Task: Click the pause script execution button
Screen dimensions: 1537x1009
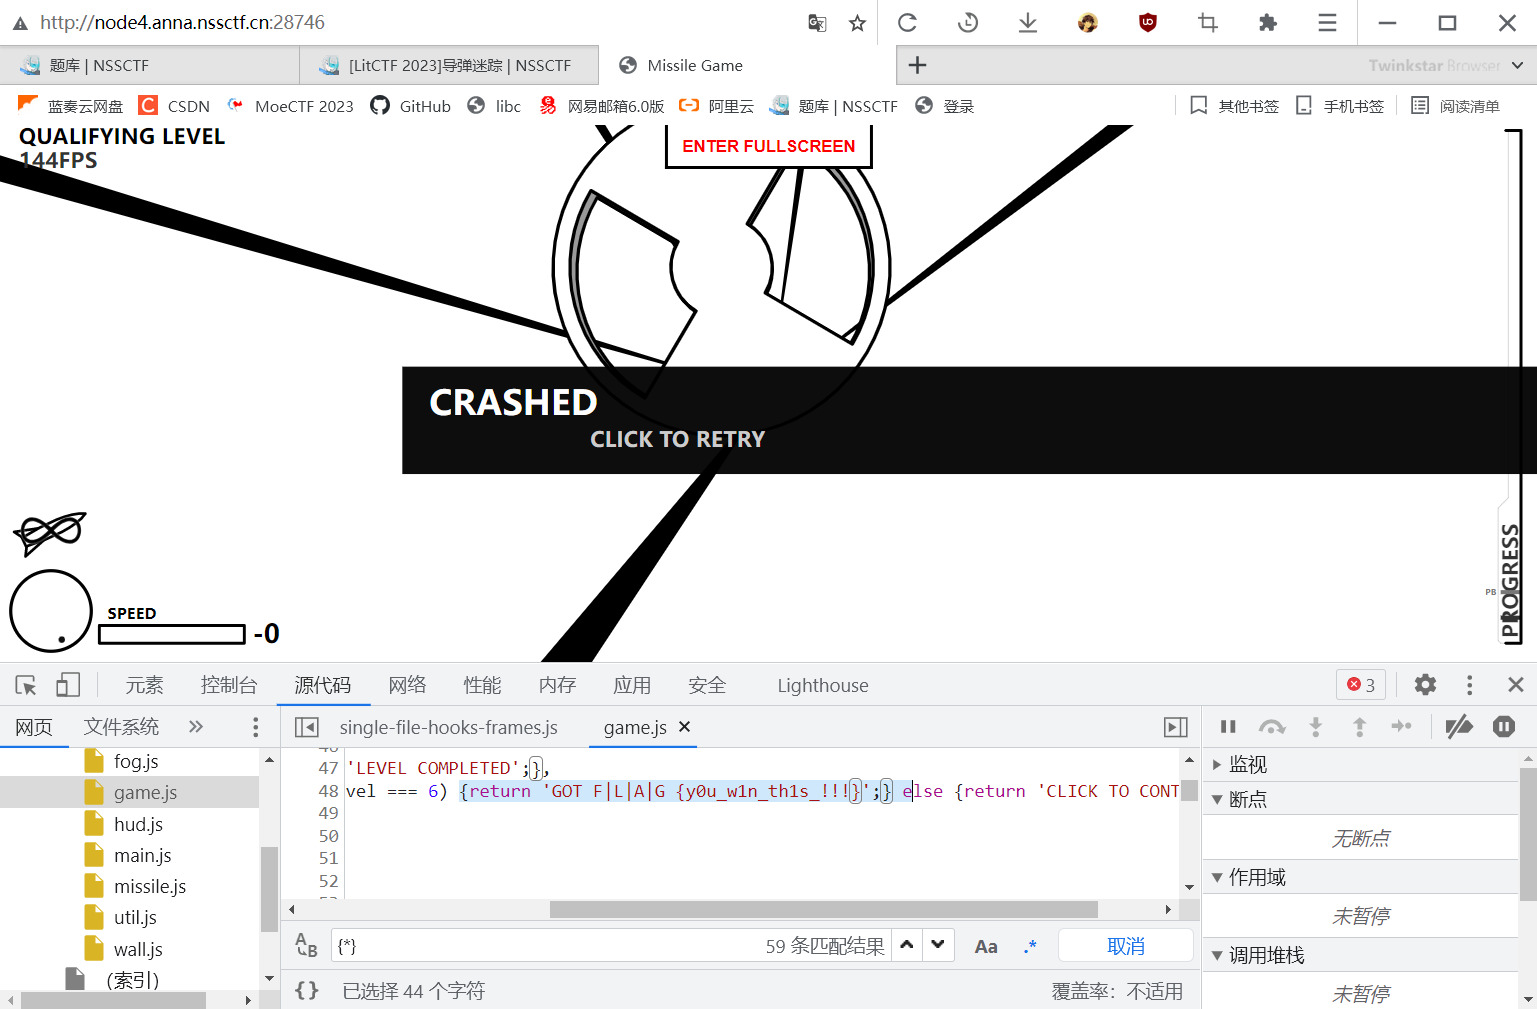Action: (x=1228, y=727)
